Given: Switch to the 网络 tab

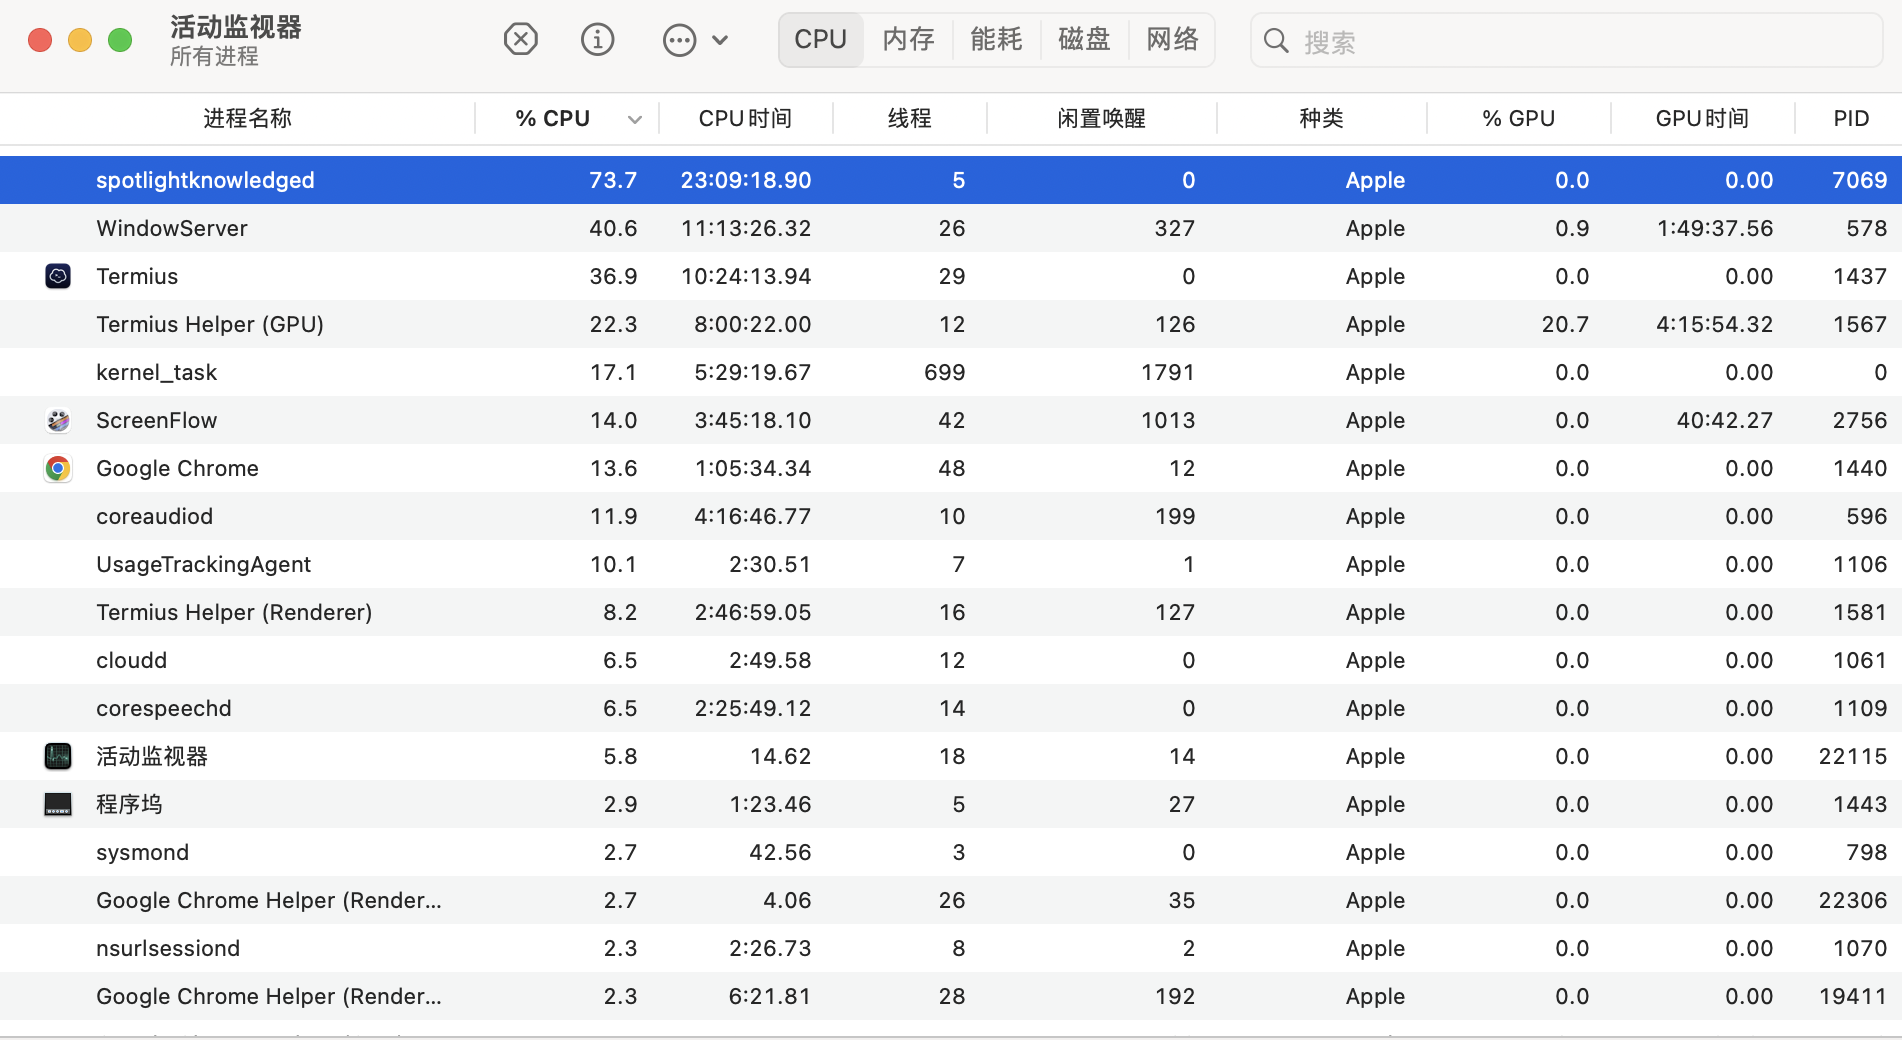Looking at the screenshot, I should tap(1172, 40).
